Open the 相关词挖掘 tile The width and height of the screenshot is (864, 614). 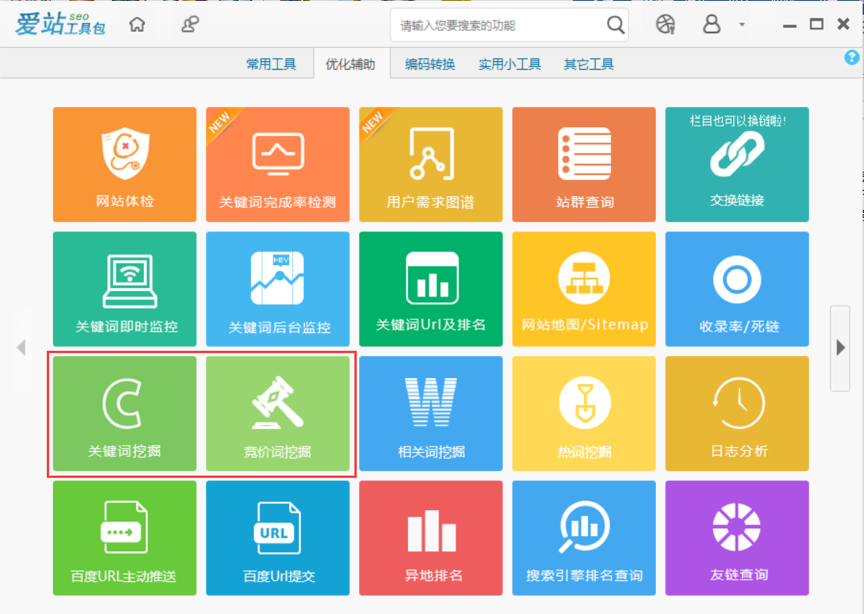pyautogui.click(x=431, y=413)
